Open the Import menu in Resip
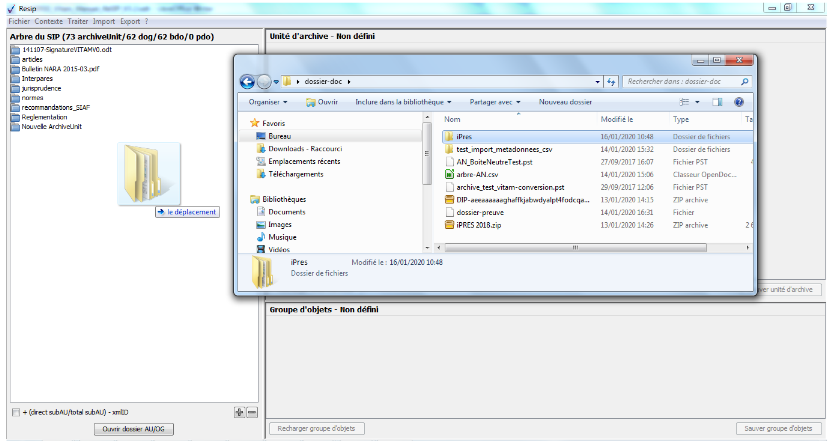The width and height of the screenshot is (830, 444). pyautogui.click(x=104, y=20)
